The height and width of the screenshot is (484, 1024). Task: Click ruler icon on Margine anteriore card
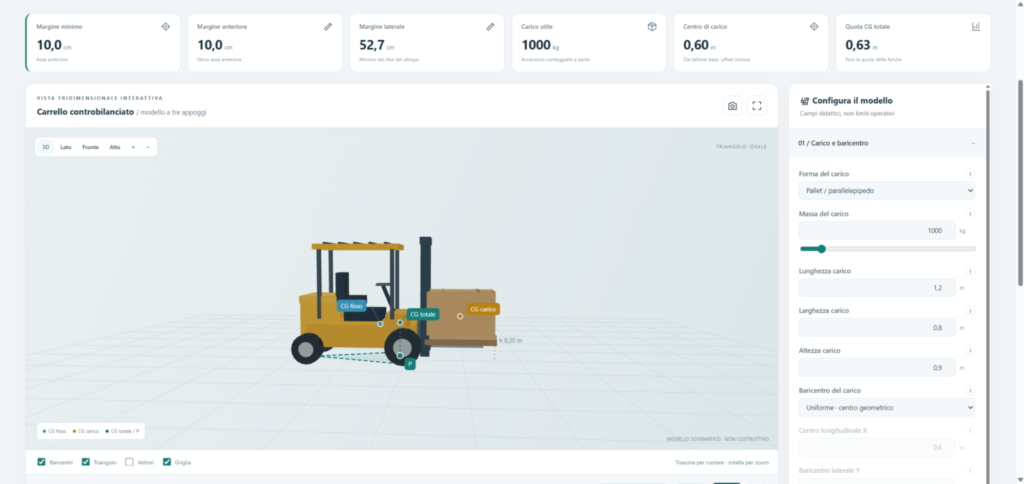tap(328, 27)
